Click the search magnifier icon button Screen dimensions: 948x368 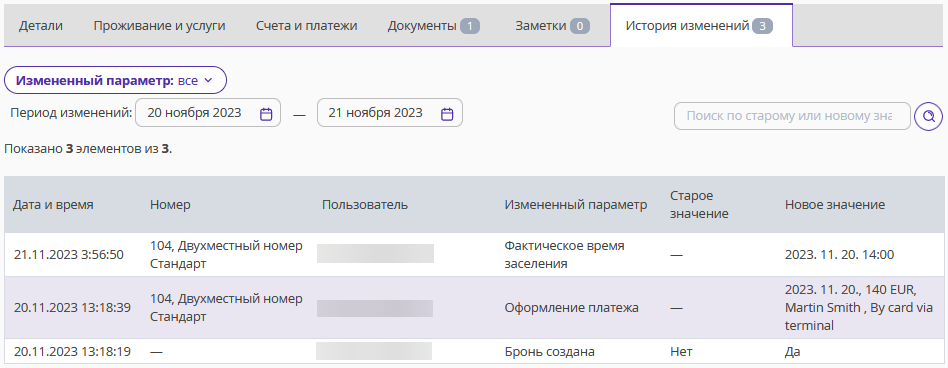tap(928, 116)
